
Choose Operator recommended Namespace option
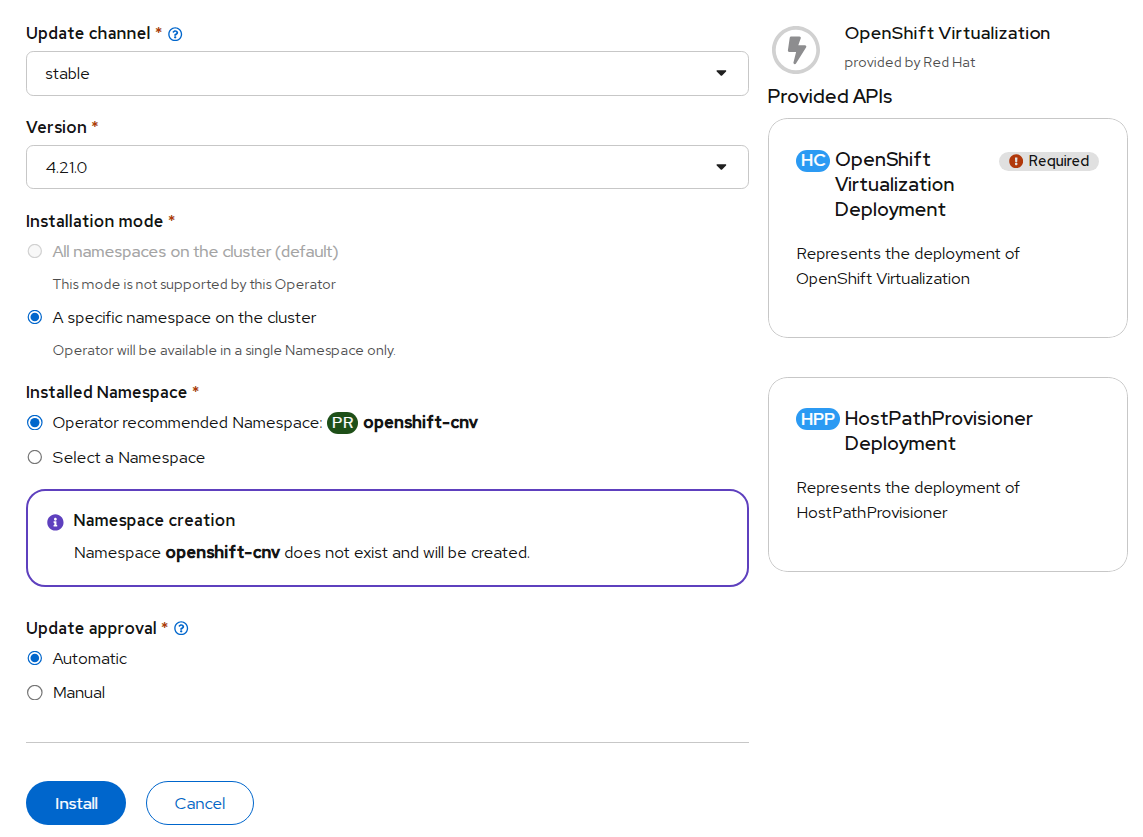coord(35,423)
